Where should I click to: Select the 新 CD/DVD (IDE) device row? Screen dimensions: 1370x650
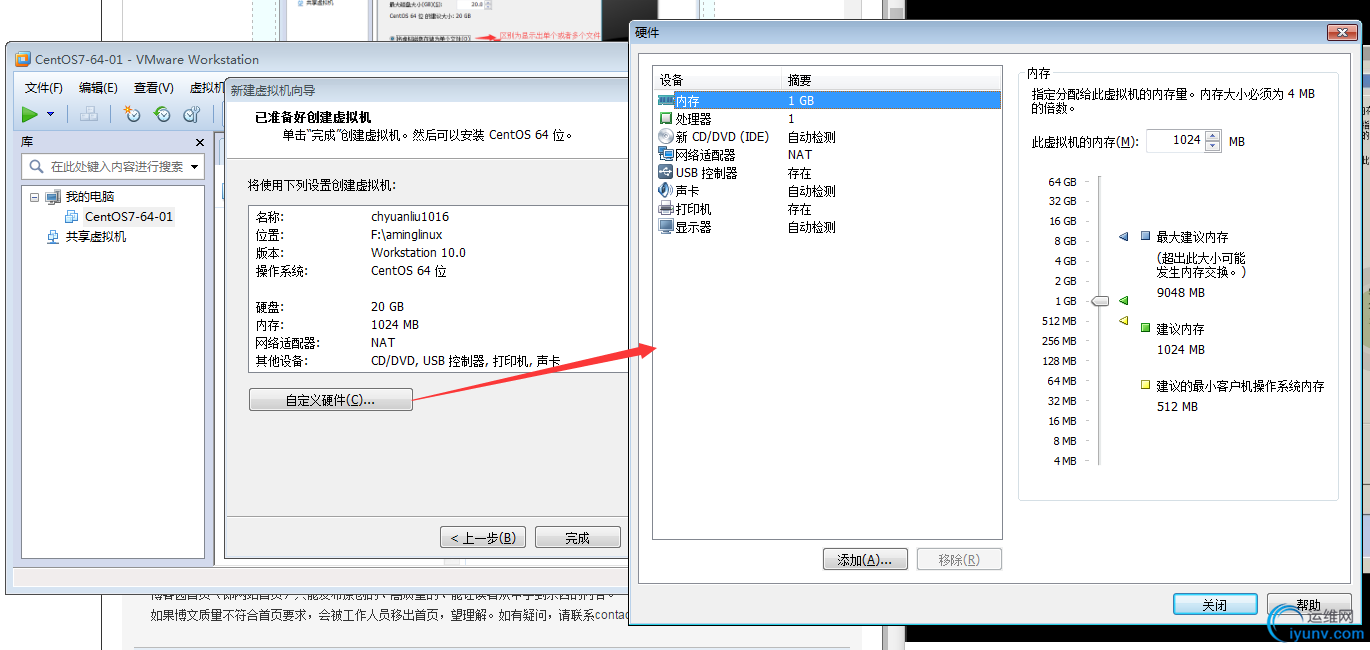point(828,137)
